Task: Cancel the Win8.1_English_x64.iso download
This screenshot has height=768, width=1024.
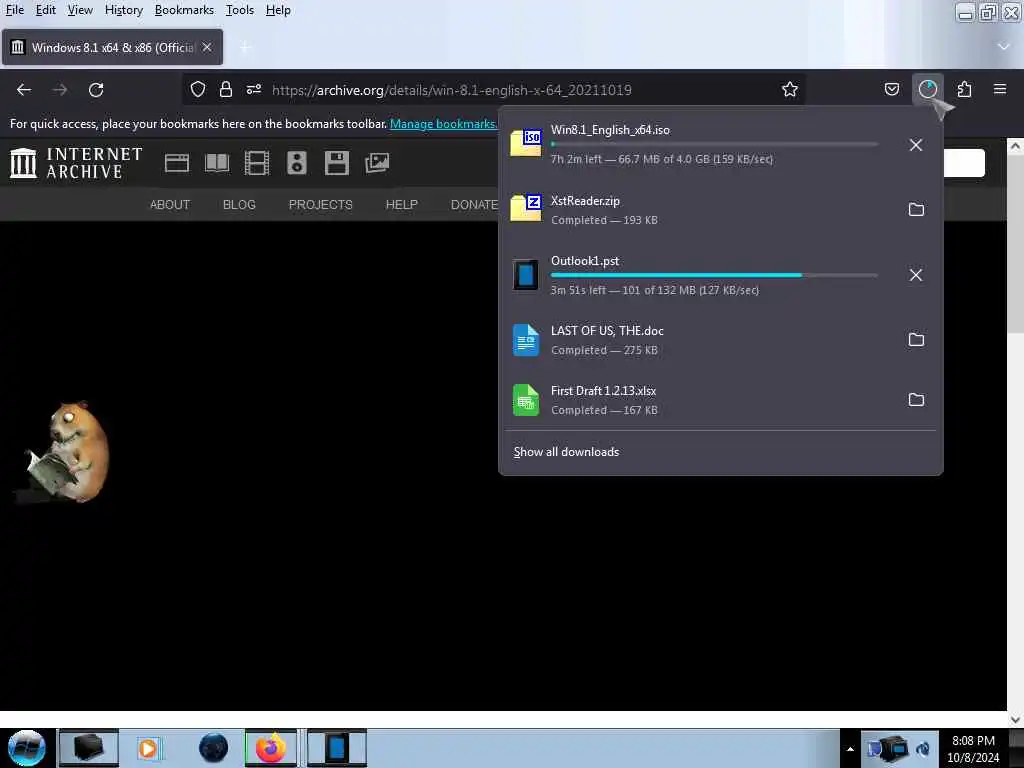Action: point(916,145)
